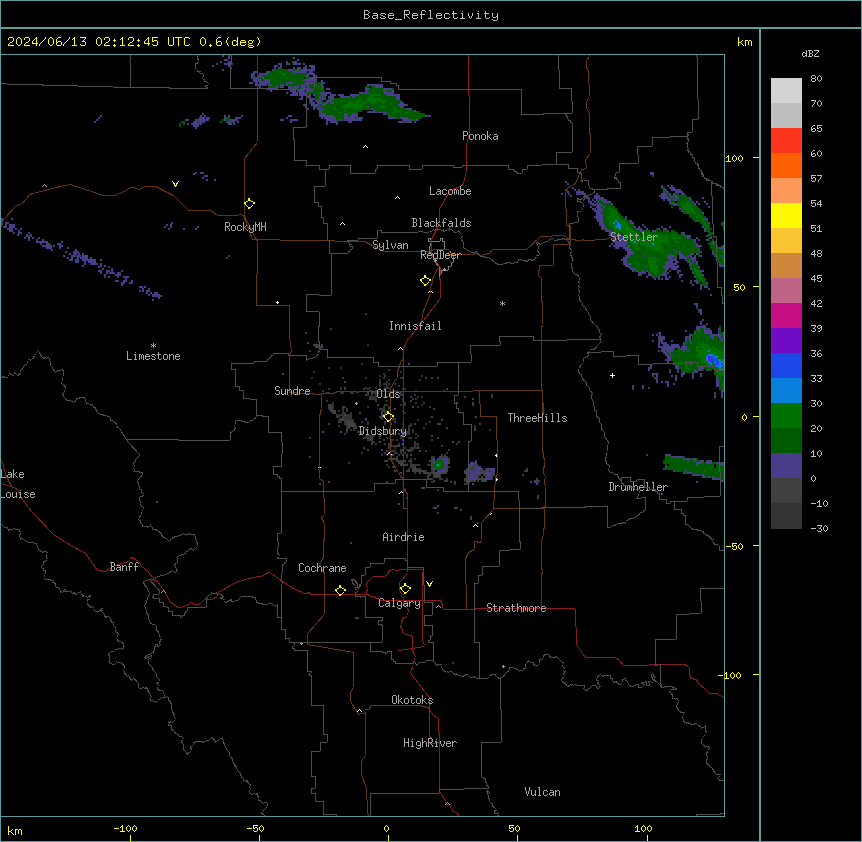Click the Blackfalds city label
This screenshot has width=862, height=842.
(441, 223)
